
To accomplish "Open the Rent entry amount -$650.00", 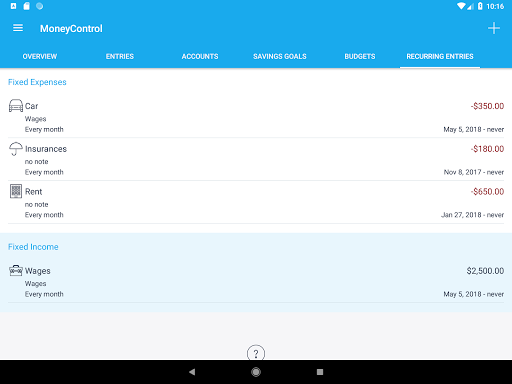I will click(487, 191).
